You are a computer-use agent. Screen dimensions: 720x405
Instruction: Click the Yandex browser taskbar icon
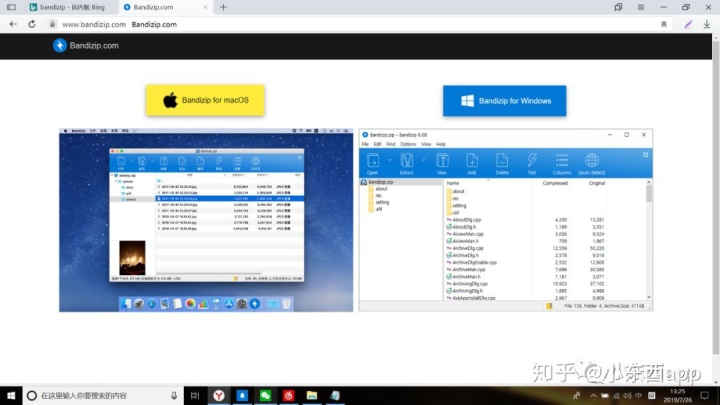pyautogui.click(x=219, y=395)
